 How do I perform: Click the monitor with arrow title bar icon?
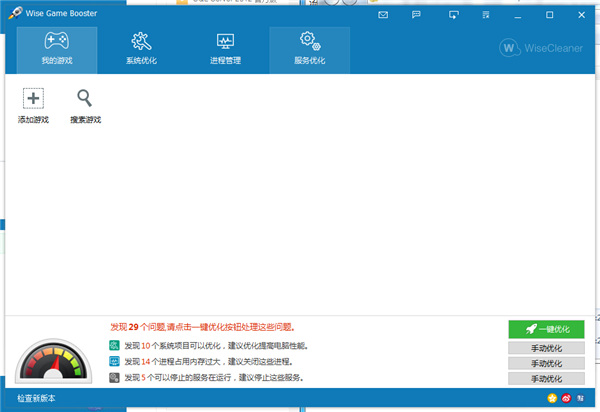click(x=453, y=15)
